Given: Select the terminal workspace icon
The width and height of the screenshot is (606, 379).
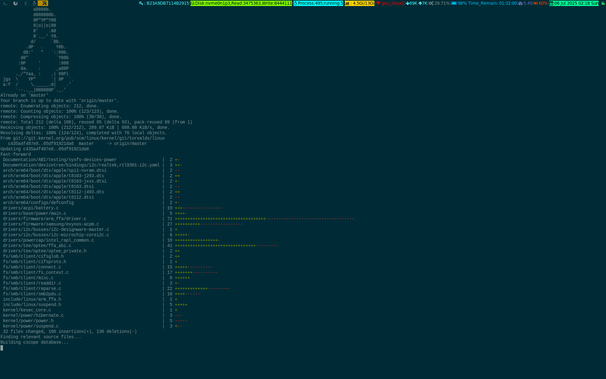Looking at the screenshot, I should tap(5, 3).
